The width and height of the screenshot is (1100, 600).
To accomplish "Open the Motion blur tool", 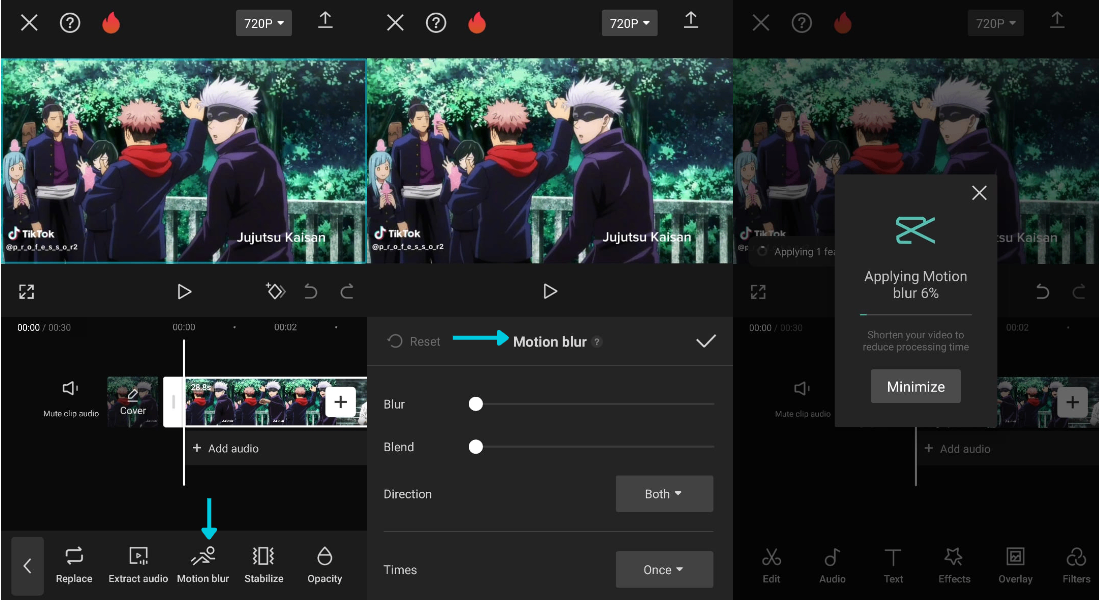I will (x=203, y=566).
